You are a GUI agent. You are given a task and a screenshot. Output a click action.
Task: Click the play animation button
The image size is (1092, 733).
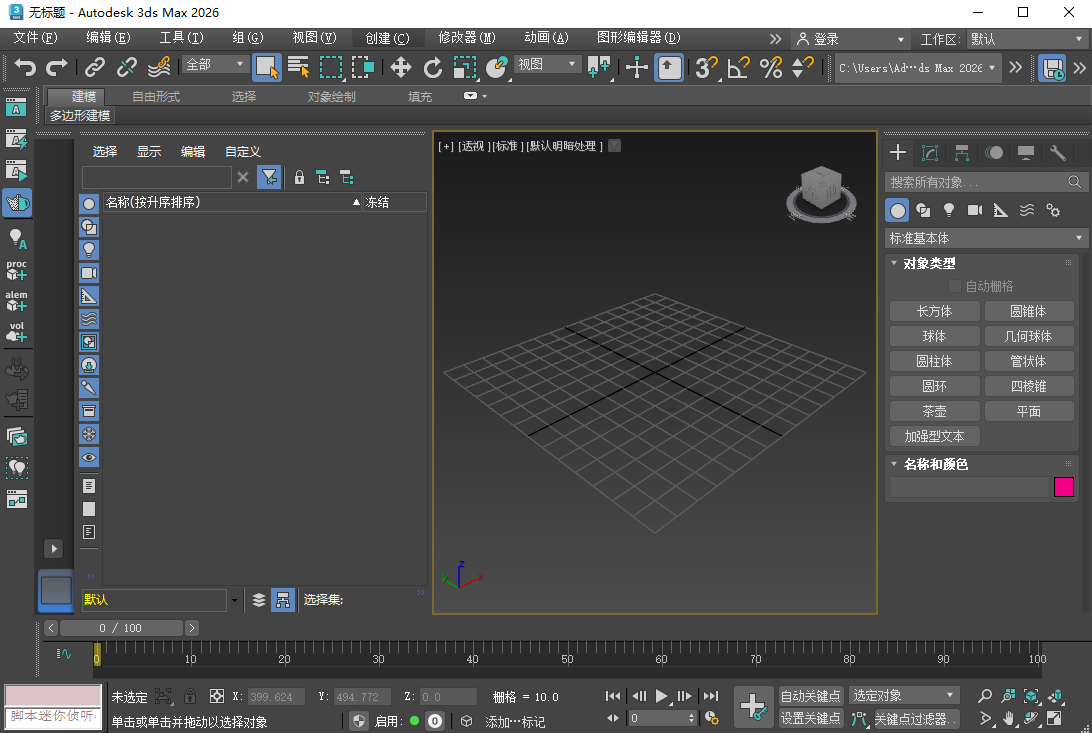pos(663,696)
